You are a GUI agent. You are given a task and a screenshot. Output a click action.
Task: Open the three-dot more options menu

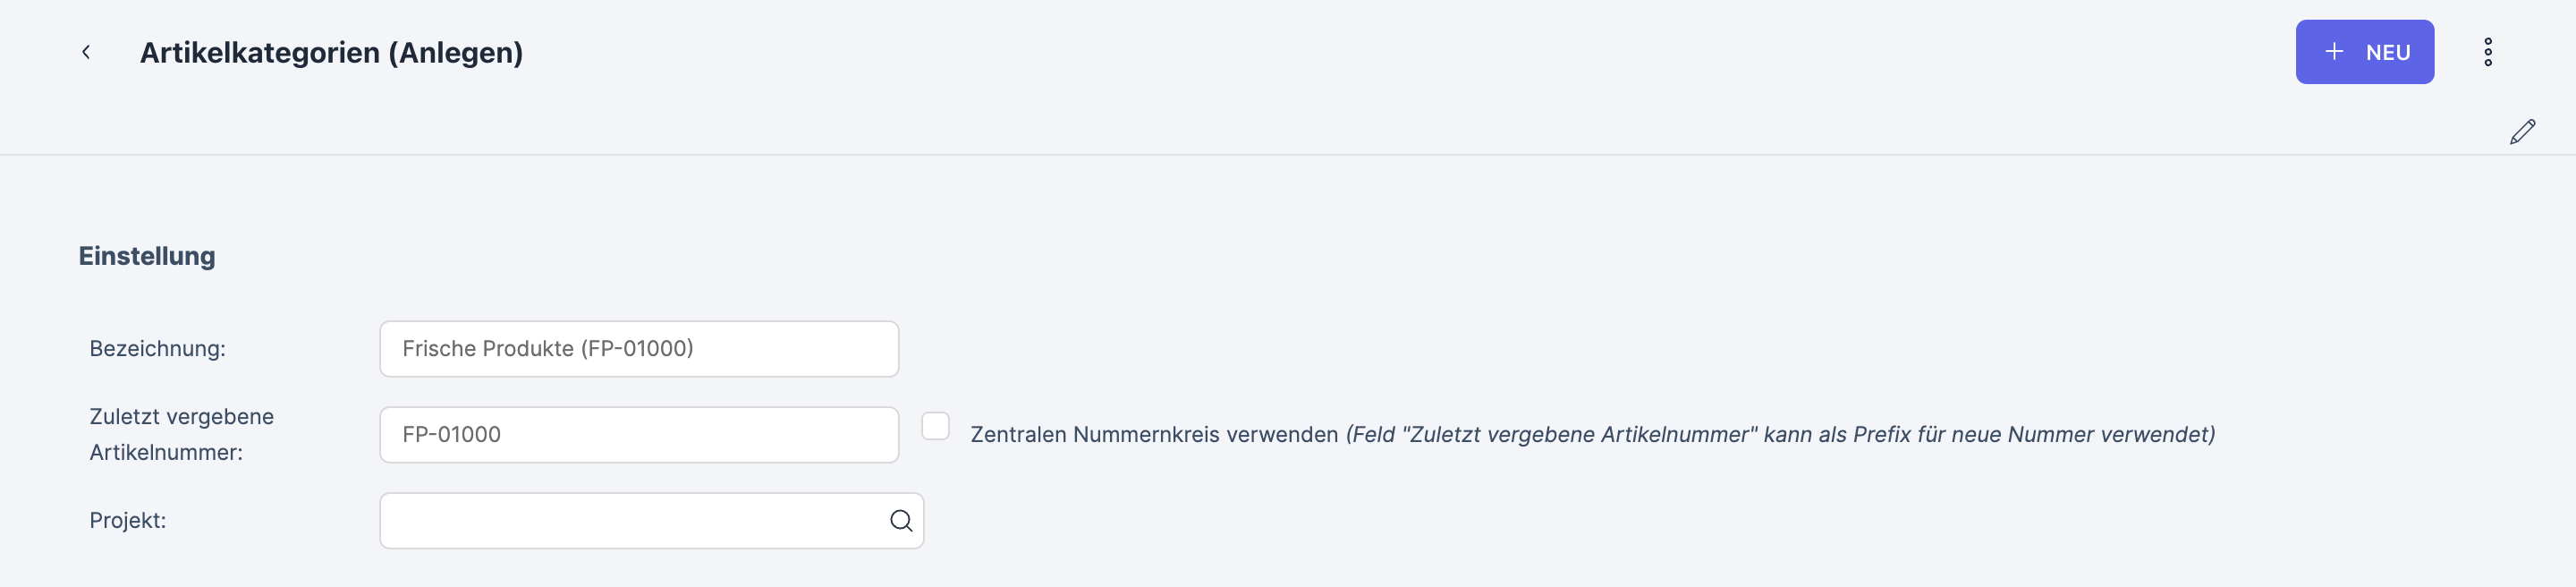[2488, 52]
